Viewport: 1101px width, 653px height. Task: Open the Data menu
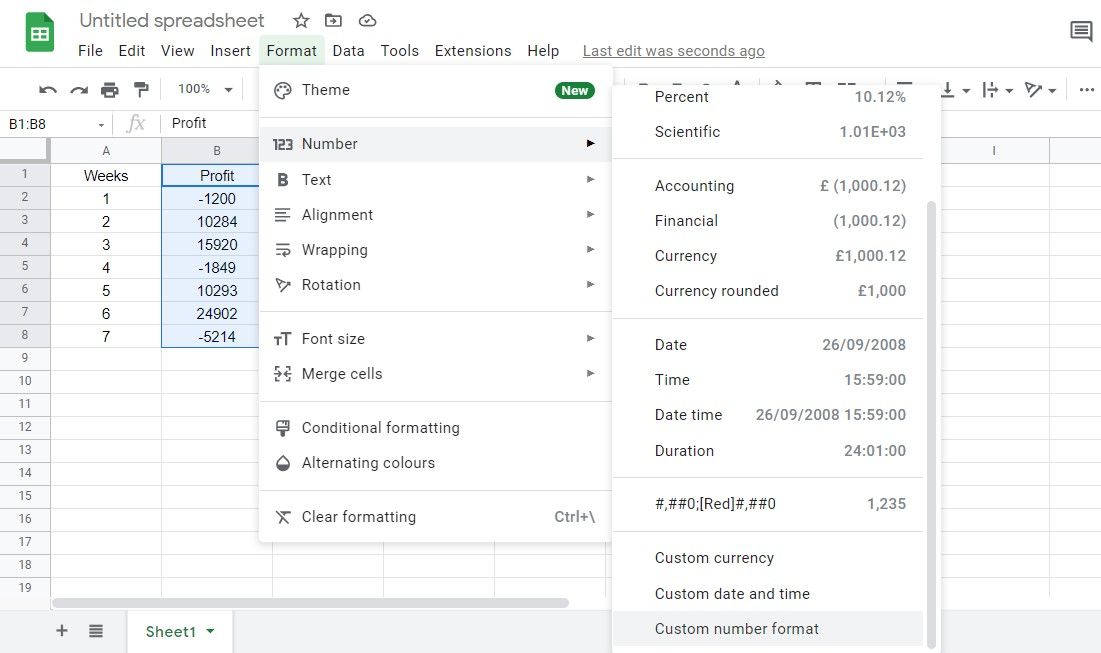pyautogui.click(x=348, y=51)
